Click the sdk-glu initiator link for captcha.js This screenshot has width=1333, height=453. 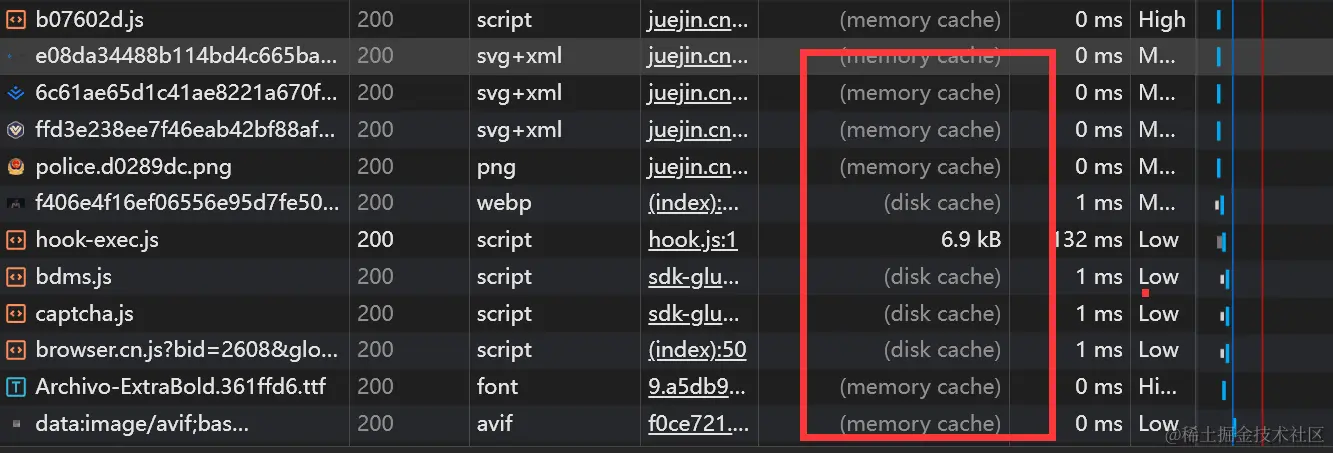697,314
